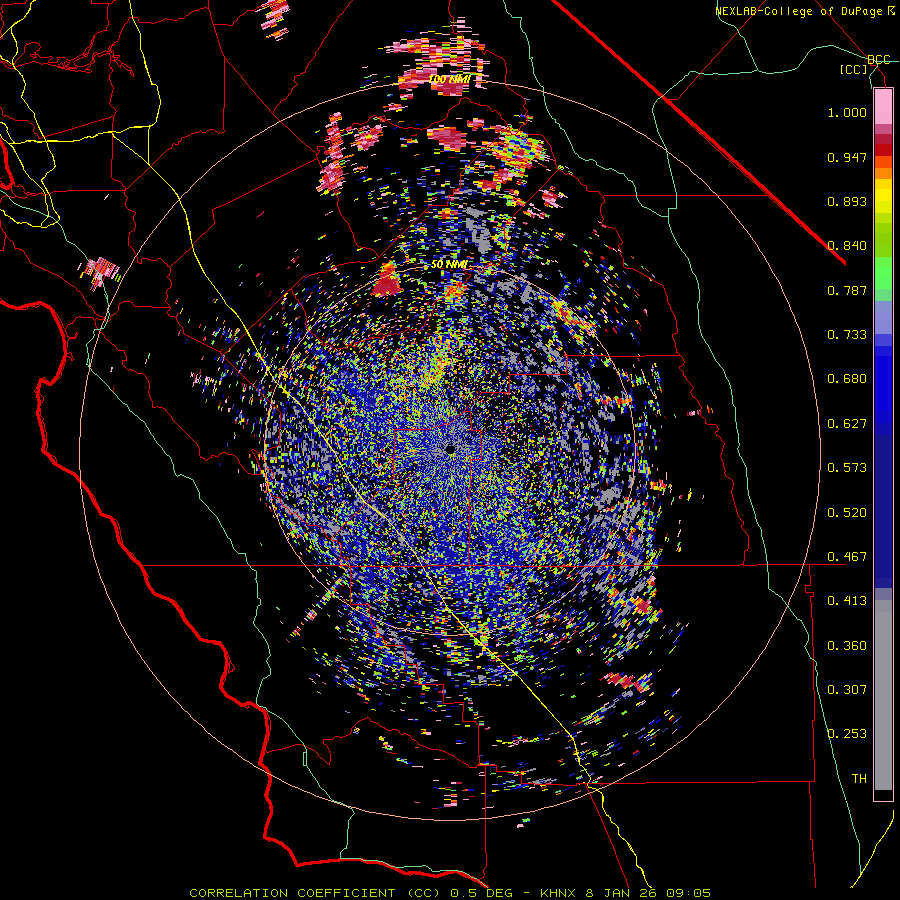Click the 0.787 scale value

tap(847, 290)
